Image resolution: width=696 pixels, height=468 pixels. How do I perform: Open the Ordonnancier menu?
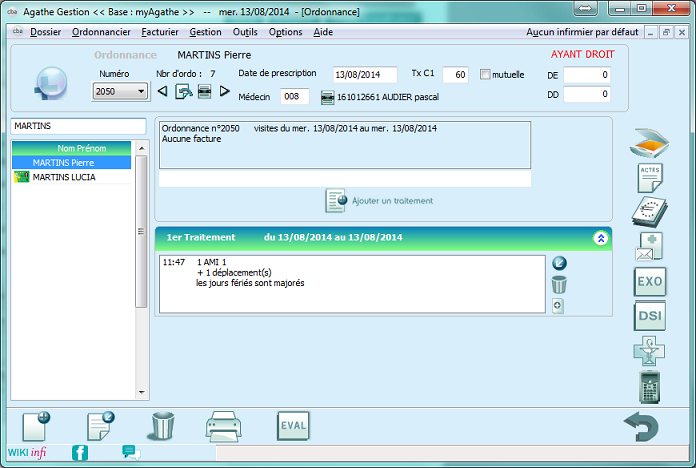[x=101, y=32]
